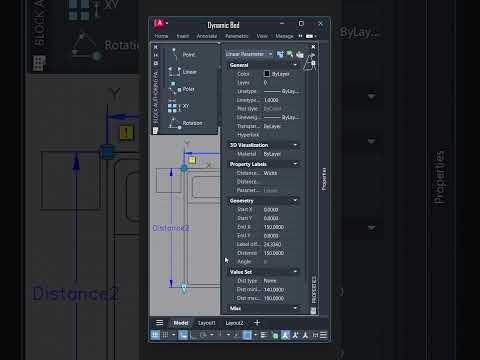This screenshot has width=480, height=360.
Task: Switch to the Layout1 tab
Action: [207, 323]
